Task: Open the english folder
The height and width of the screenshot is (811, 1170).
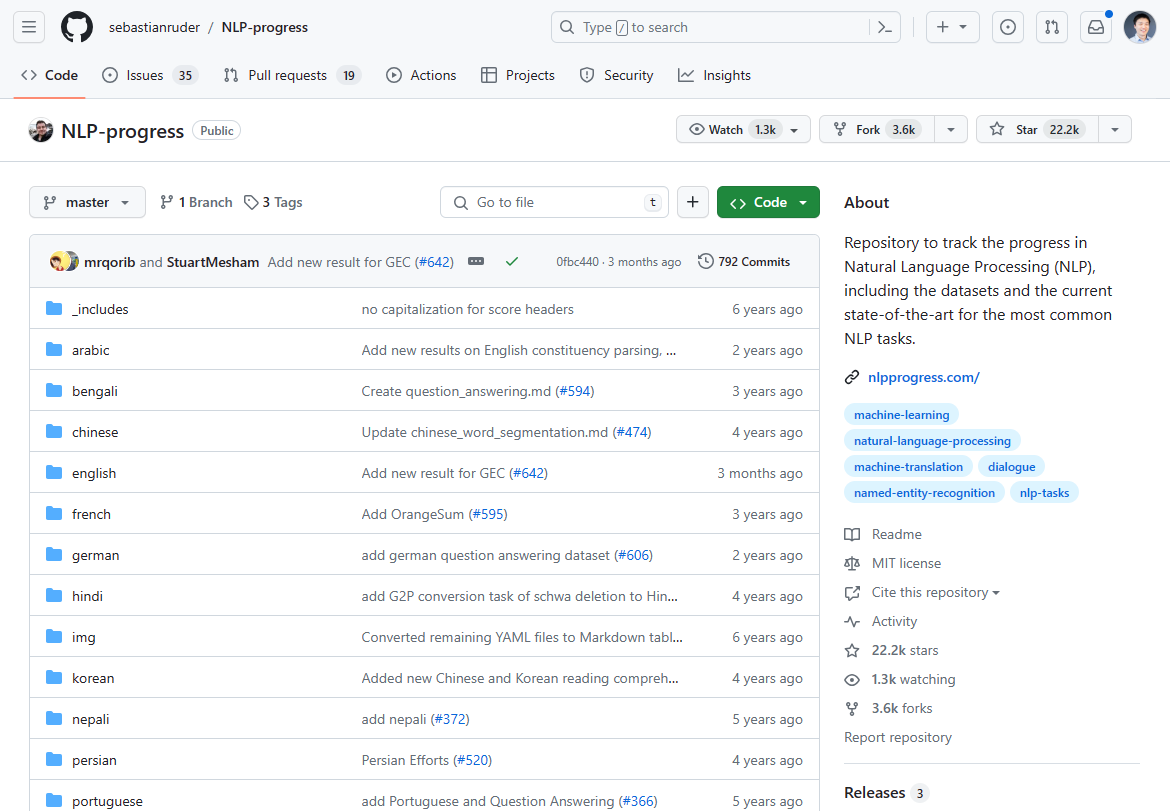Action: click(x=94, y=473)
